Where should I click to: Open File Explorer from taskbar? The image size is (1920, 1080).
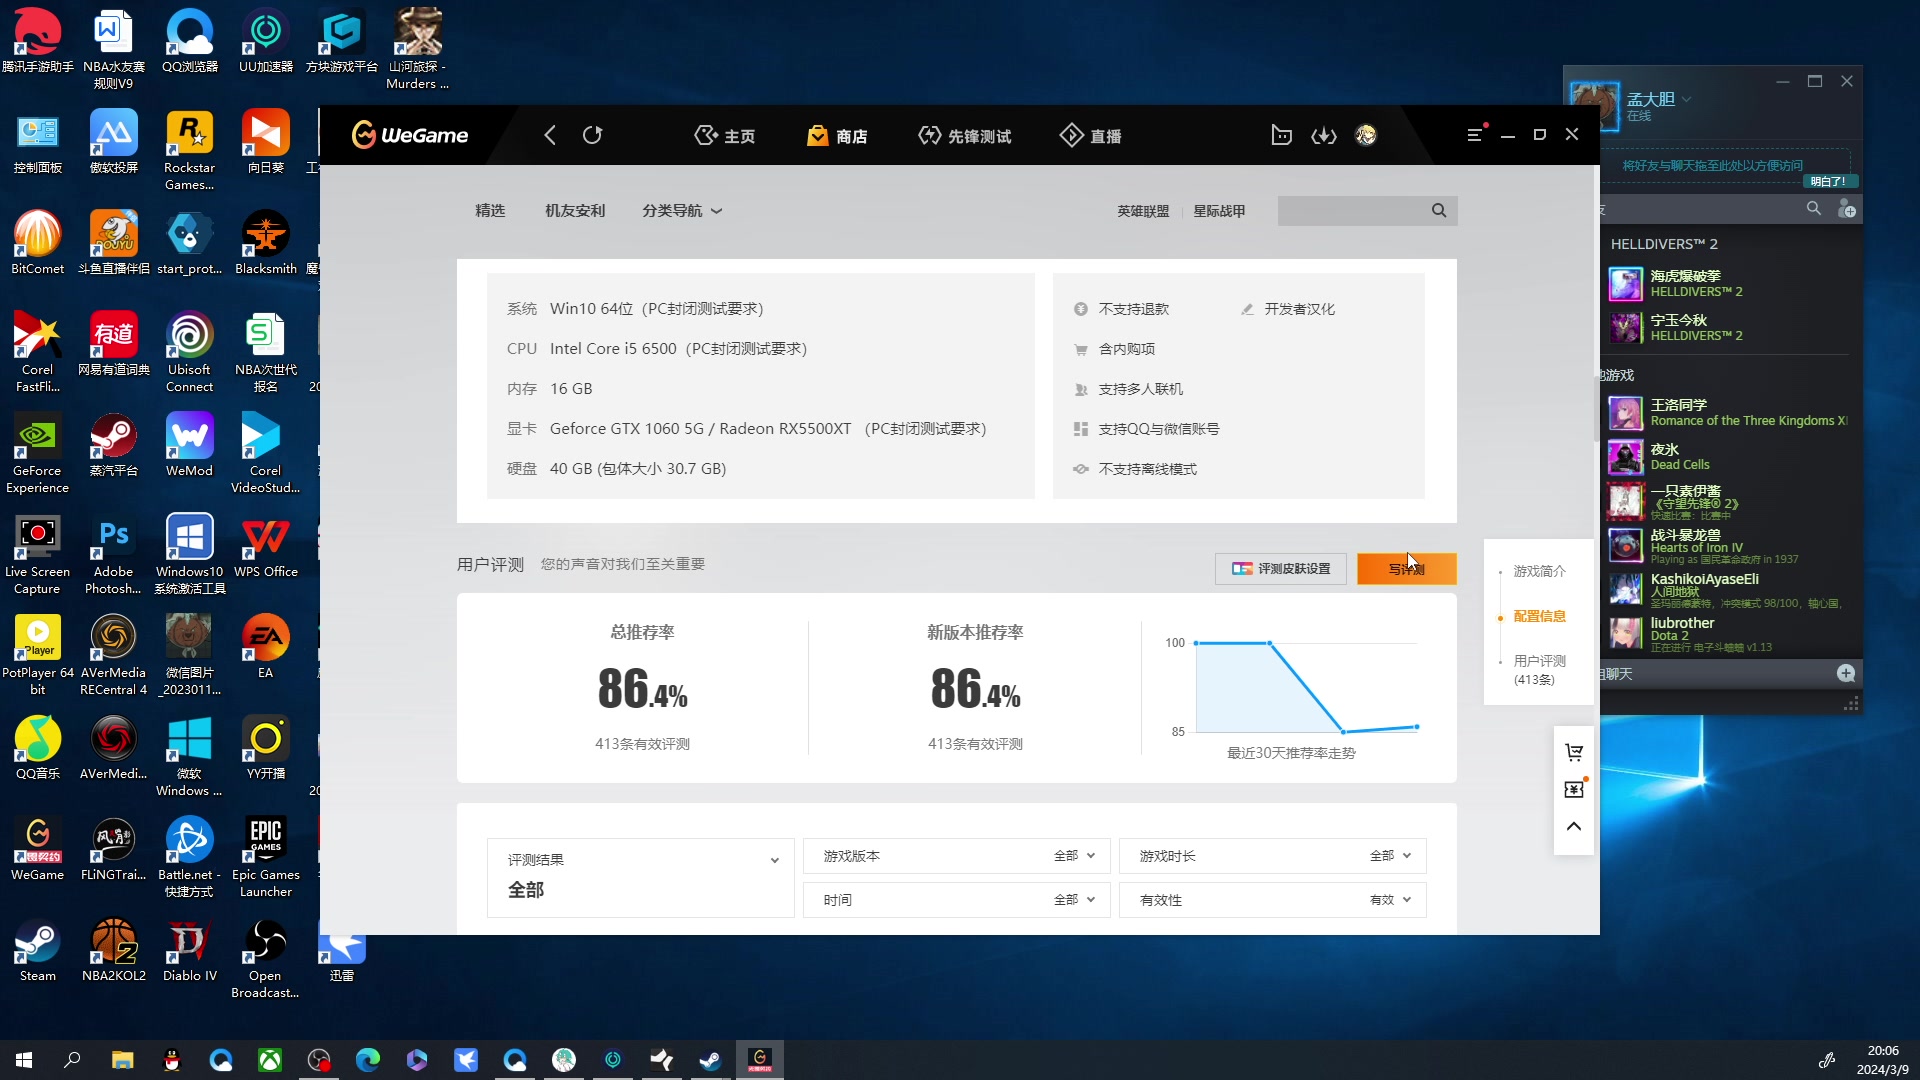[122, 1060]
